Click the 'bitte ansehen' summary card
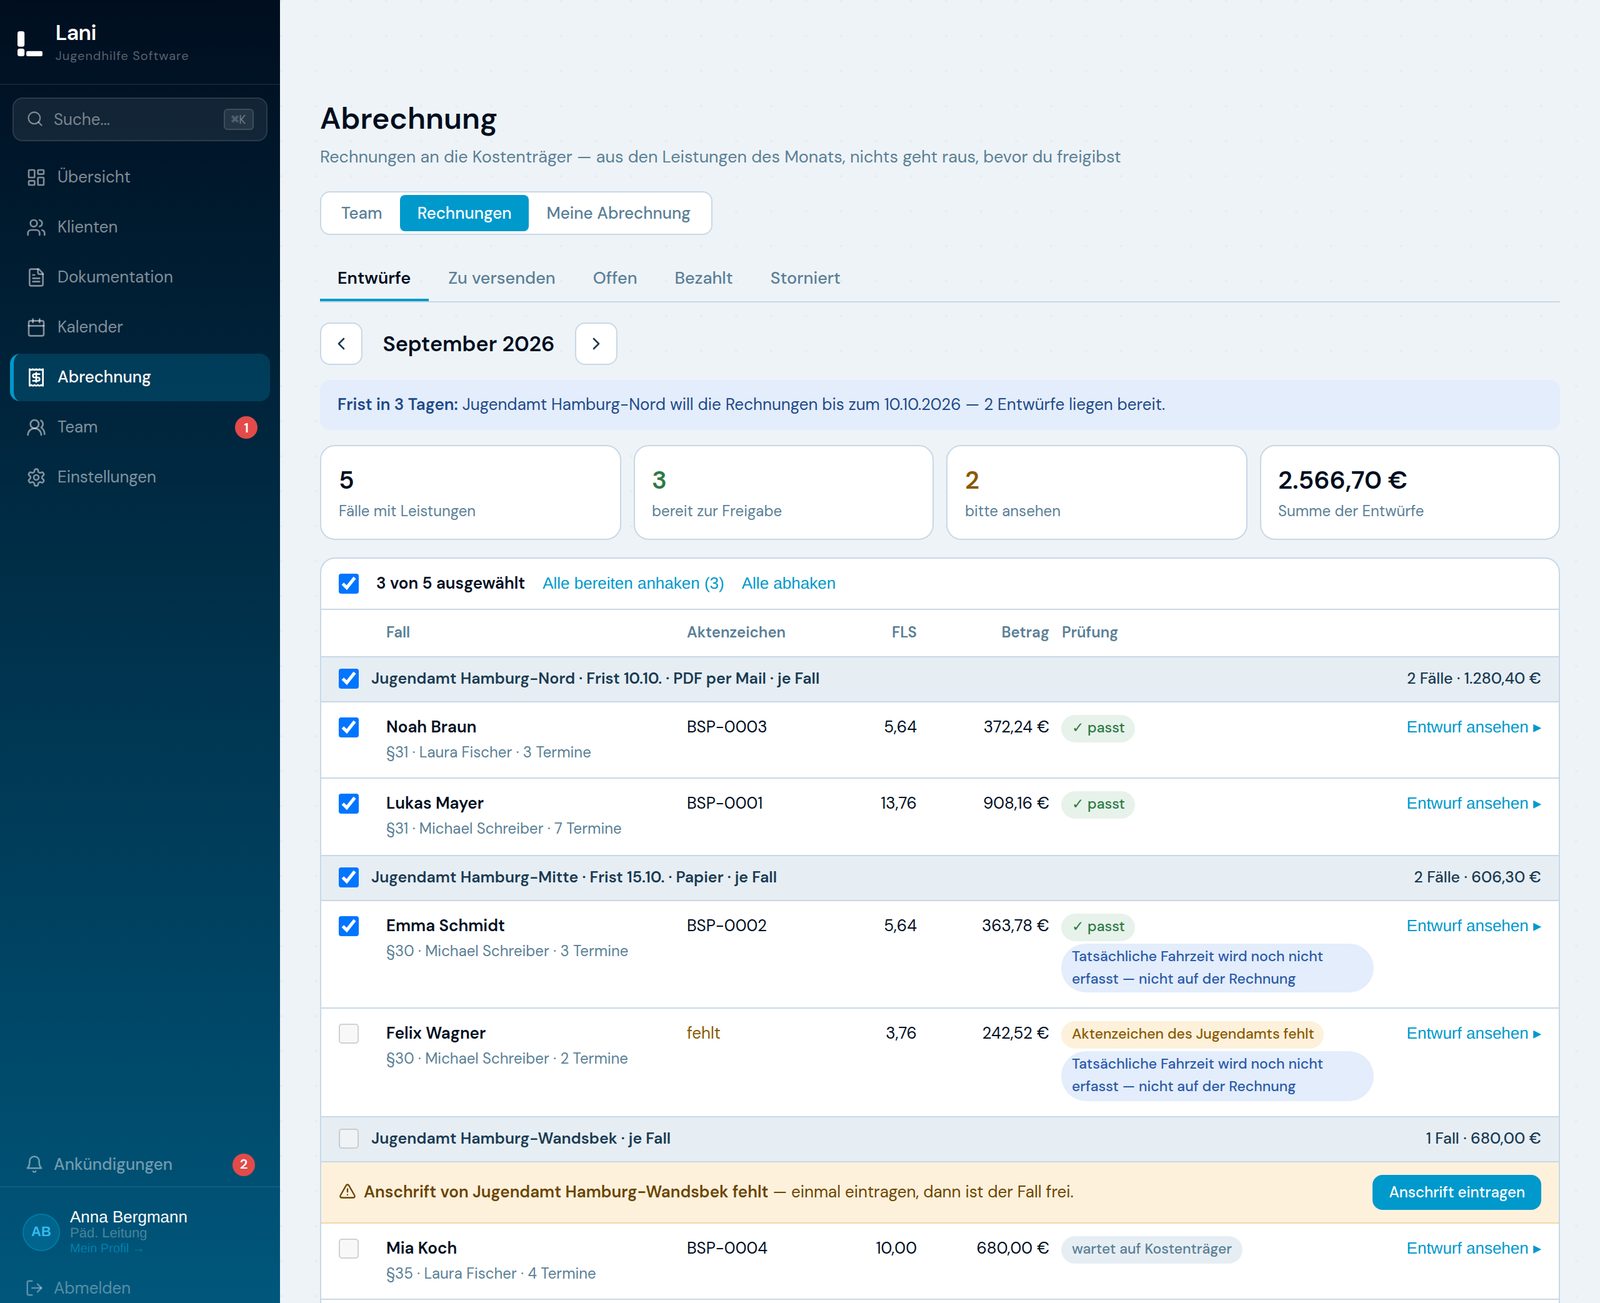 pos(1096,492)
